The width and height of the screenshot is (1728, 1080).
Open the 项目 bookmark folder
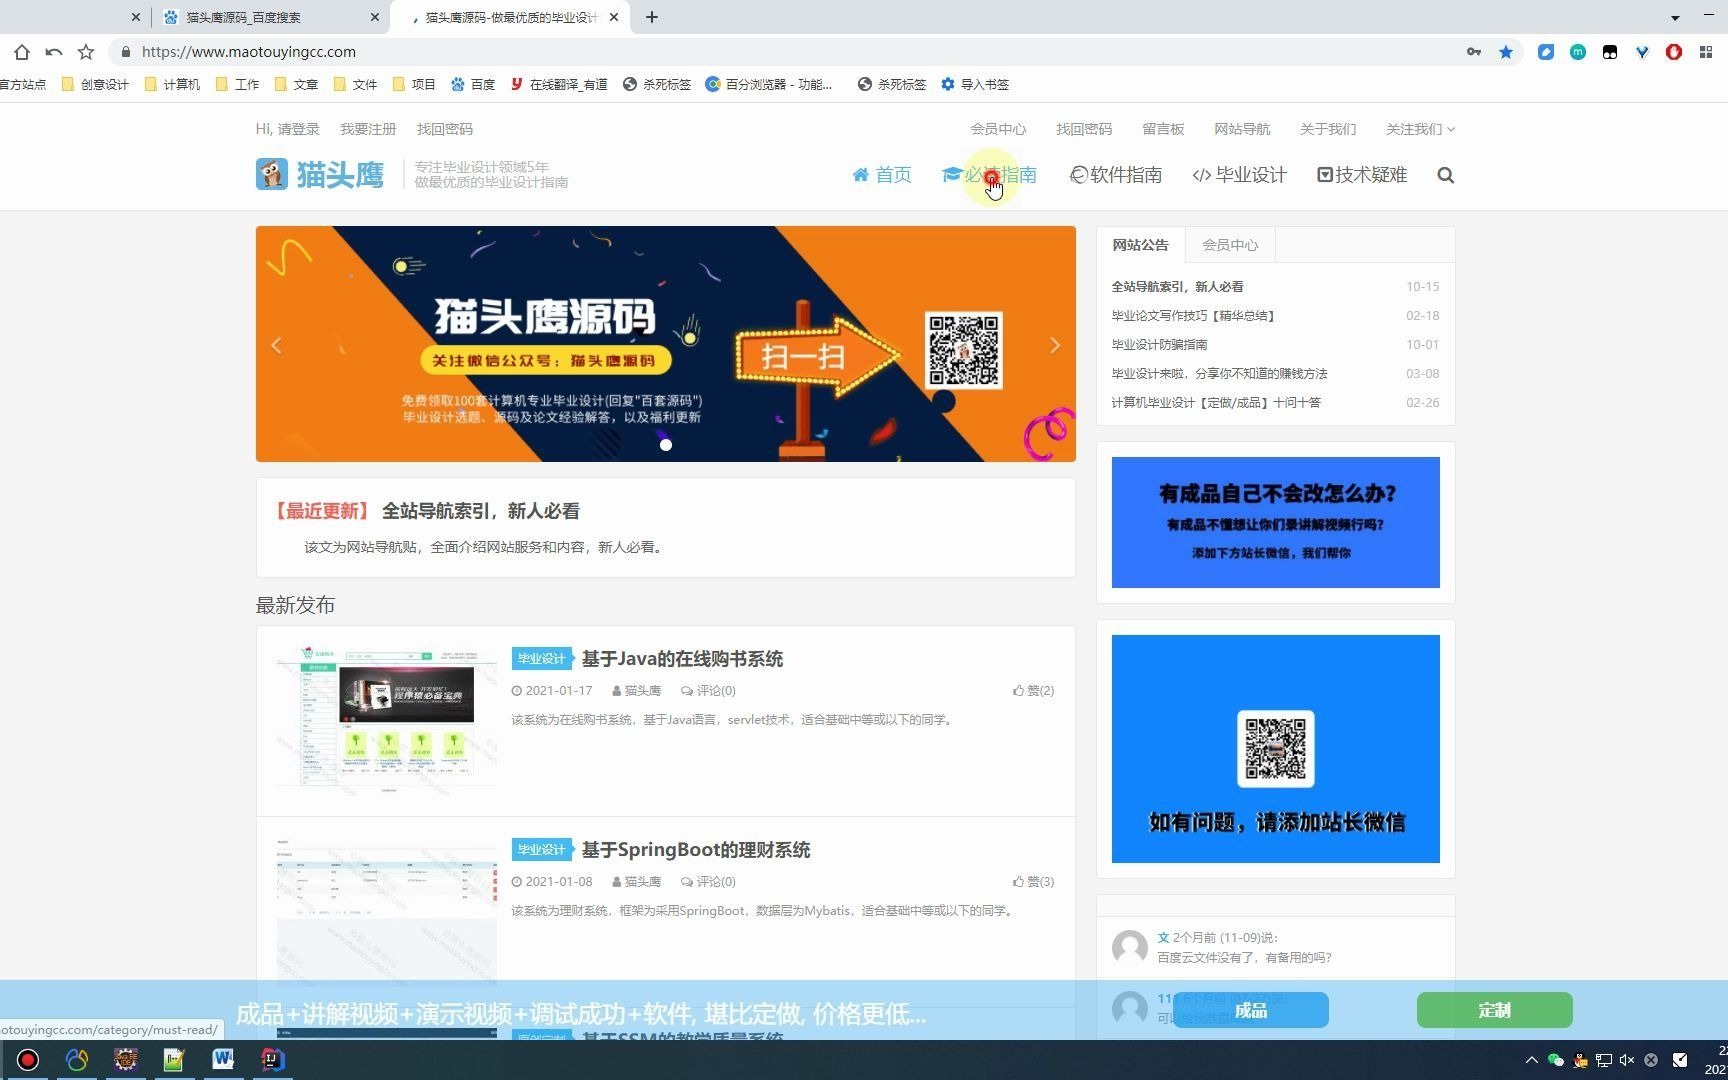coord(414,84)
